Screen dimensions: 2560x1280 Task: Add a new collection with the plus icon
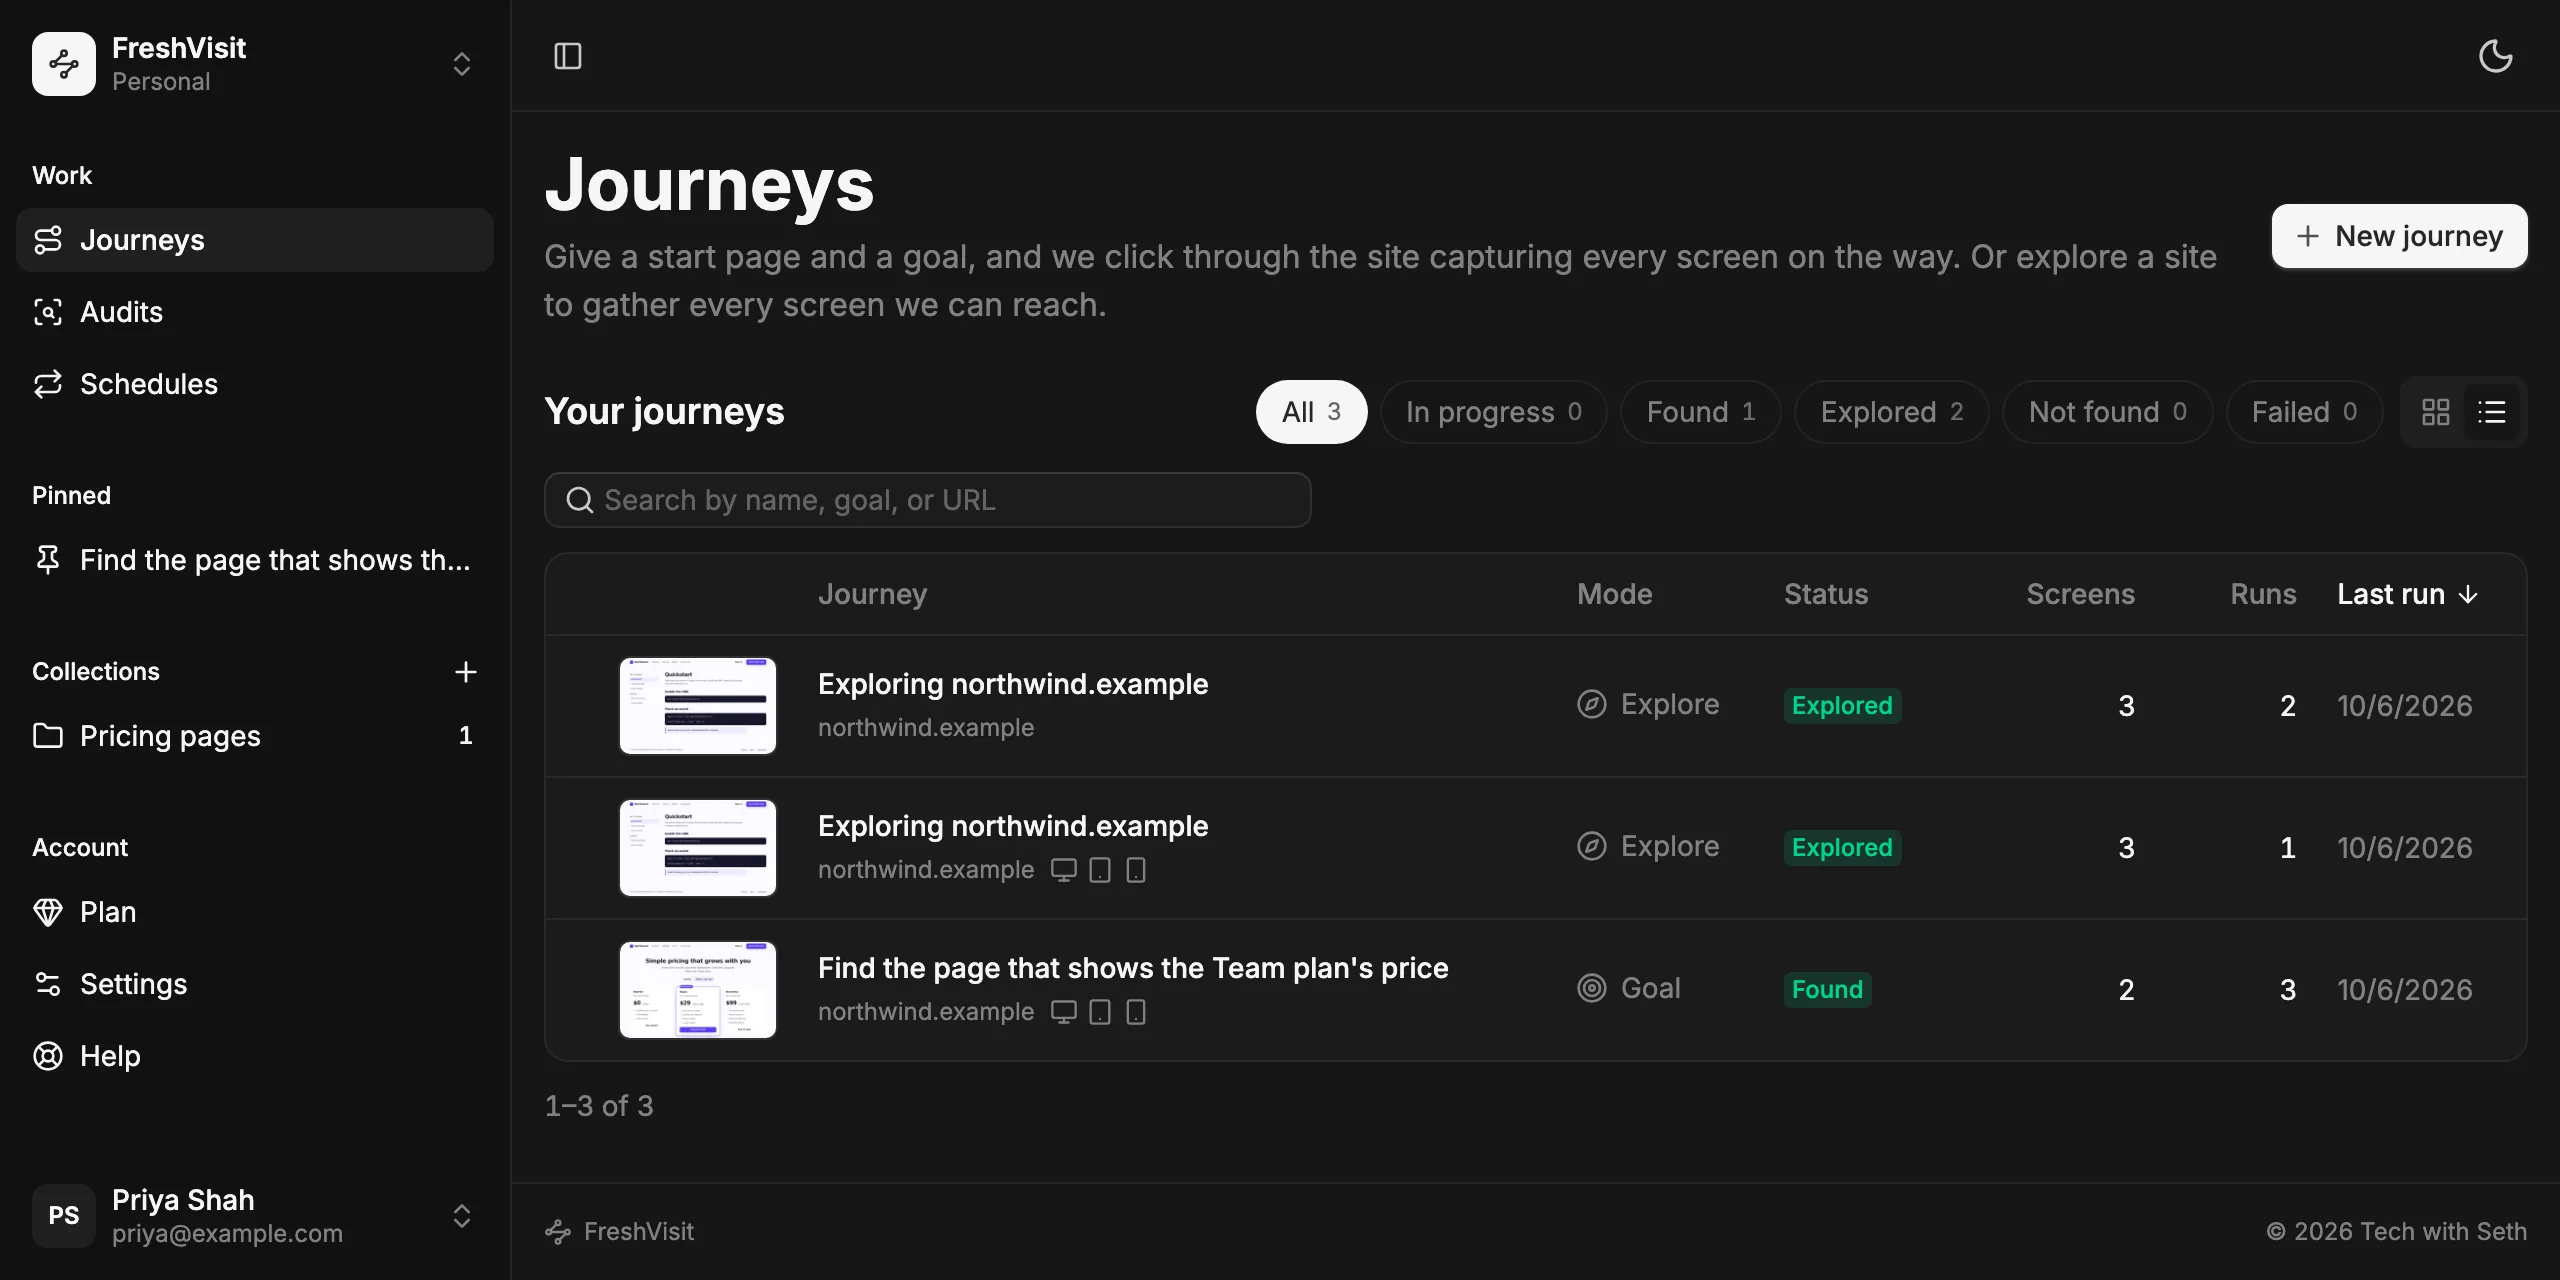coord(466,672)
